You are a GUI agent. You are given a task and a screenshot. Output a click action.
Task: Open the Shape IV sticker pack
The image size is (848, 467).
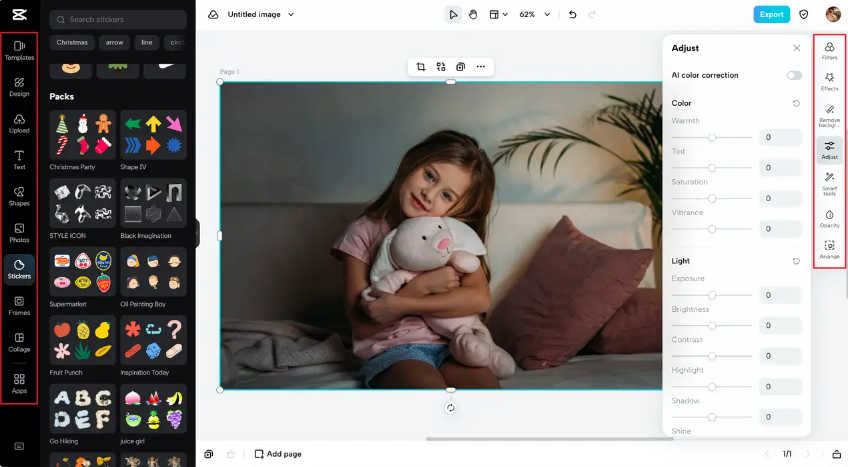tap(153, 135)
